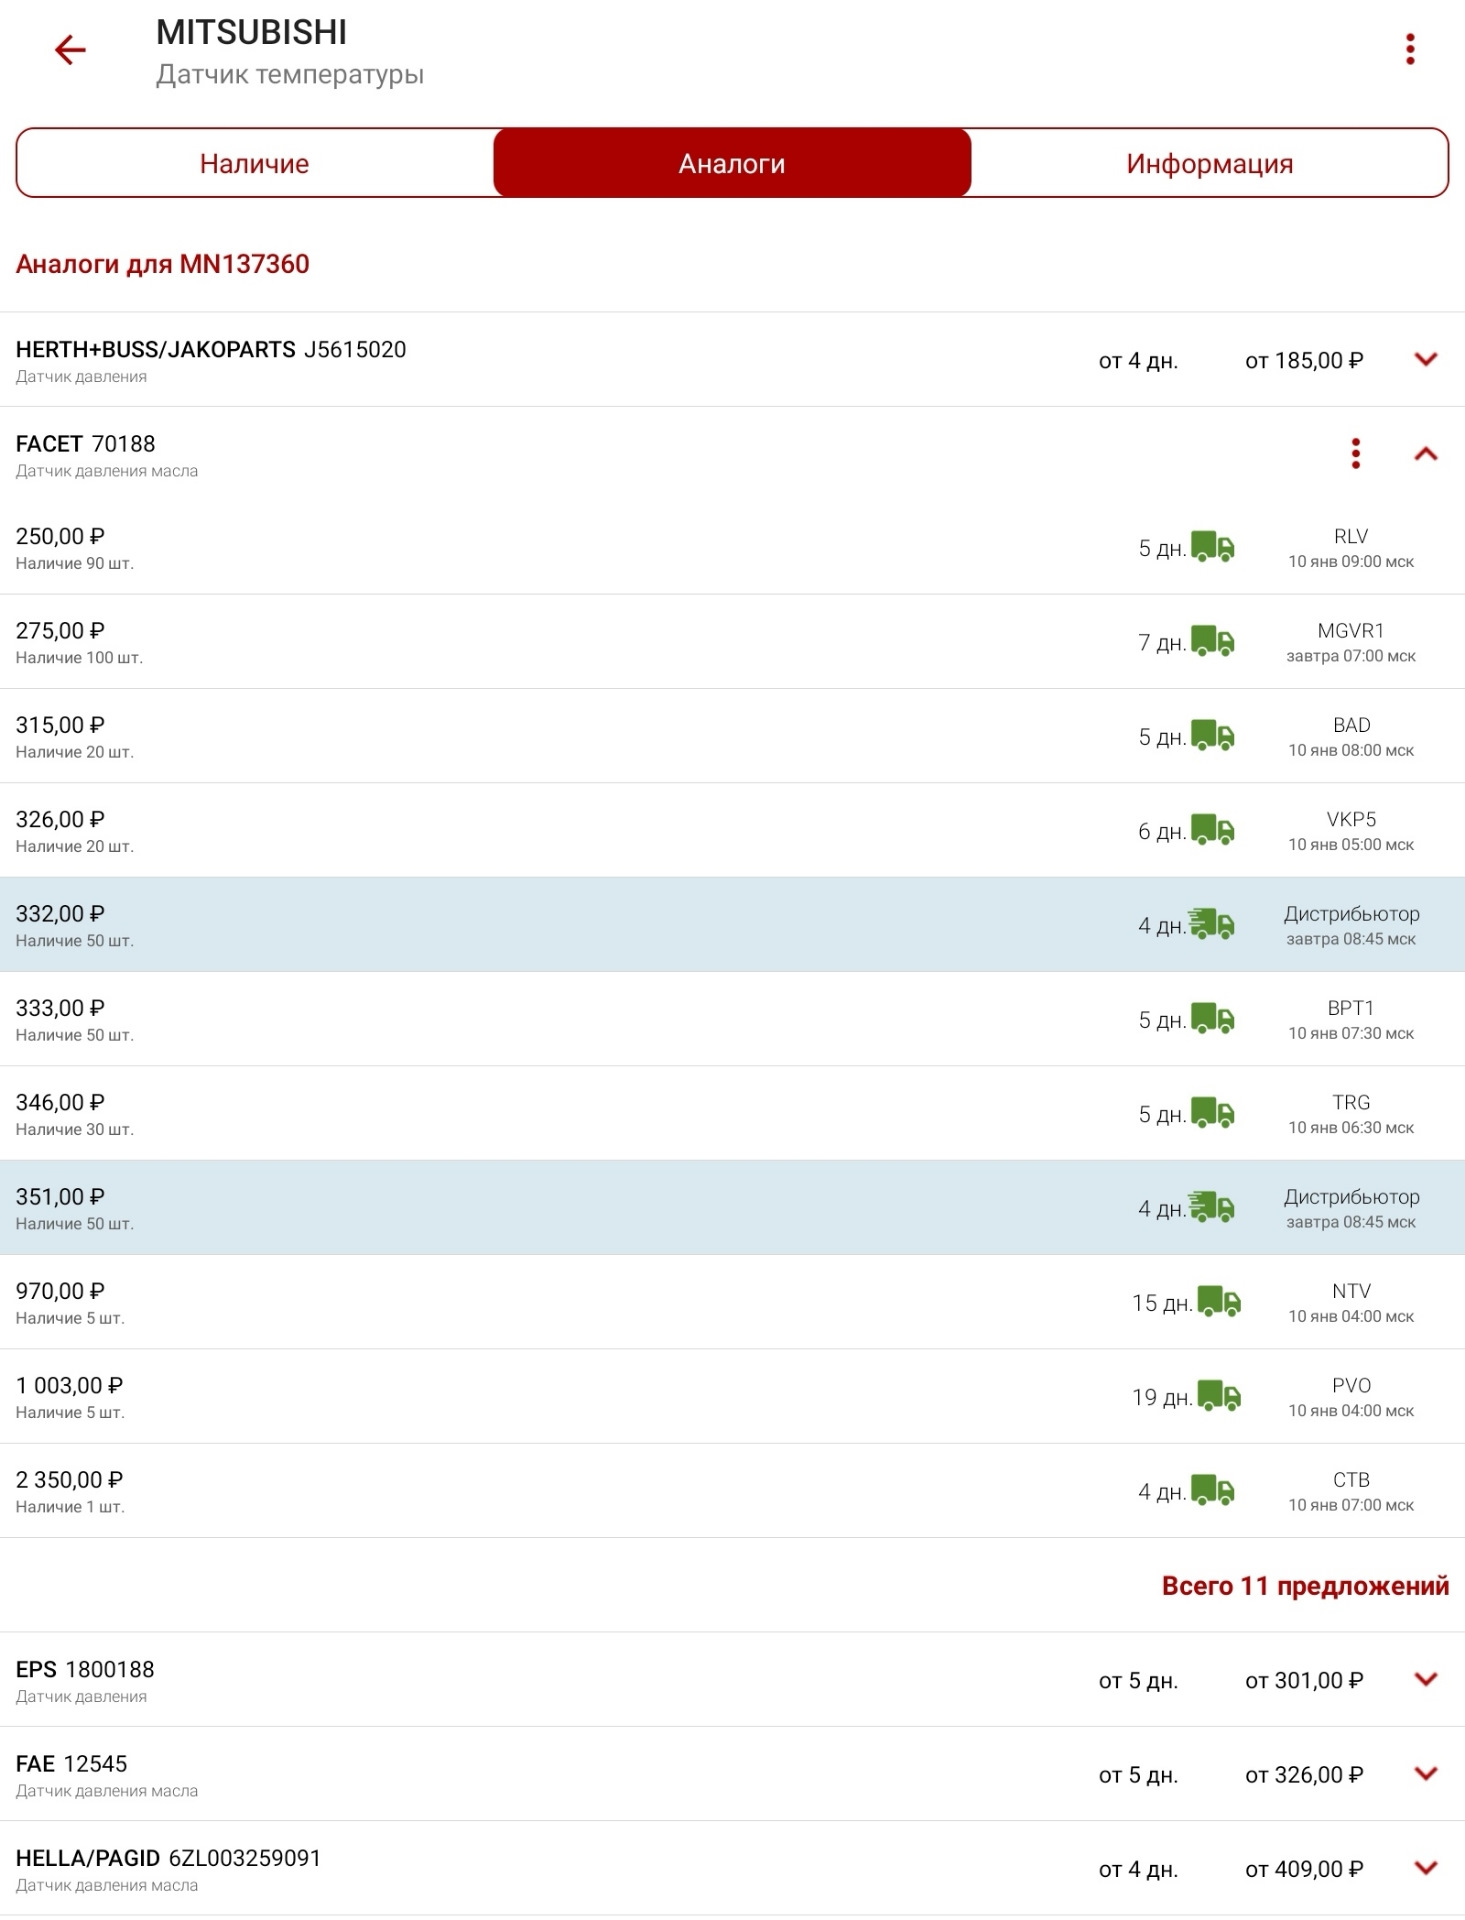Viewport: 1465px width, 1920px height.
Task: Select the Аналоги tab
Action: pyautogui.click(x=732, y=163)
